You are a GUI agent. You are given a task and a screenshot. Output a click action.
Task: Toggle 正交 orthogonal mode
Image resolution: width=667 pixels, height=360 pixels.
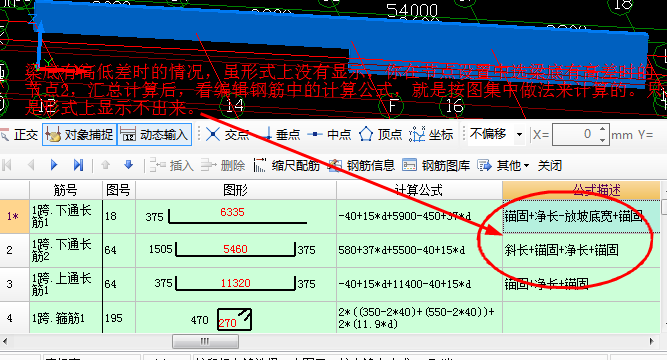tap(20, 135)
